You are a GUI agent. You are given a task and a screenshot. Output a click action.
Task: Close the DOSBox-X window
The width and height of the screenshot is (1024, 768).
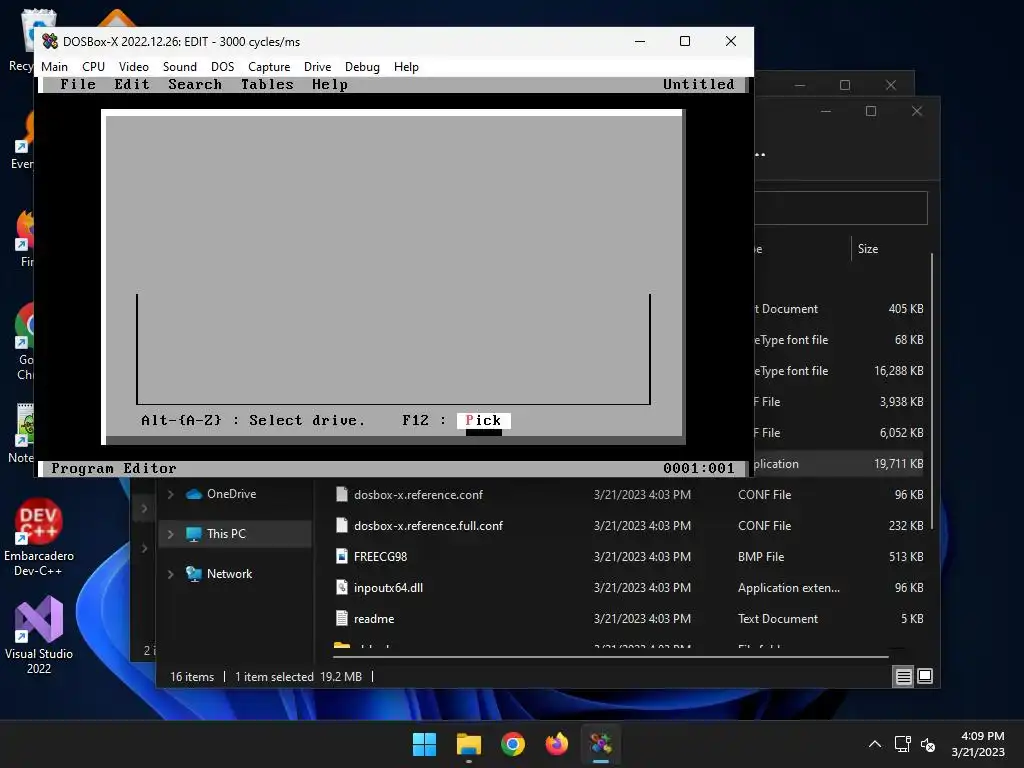[x=731, y=41]
